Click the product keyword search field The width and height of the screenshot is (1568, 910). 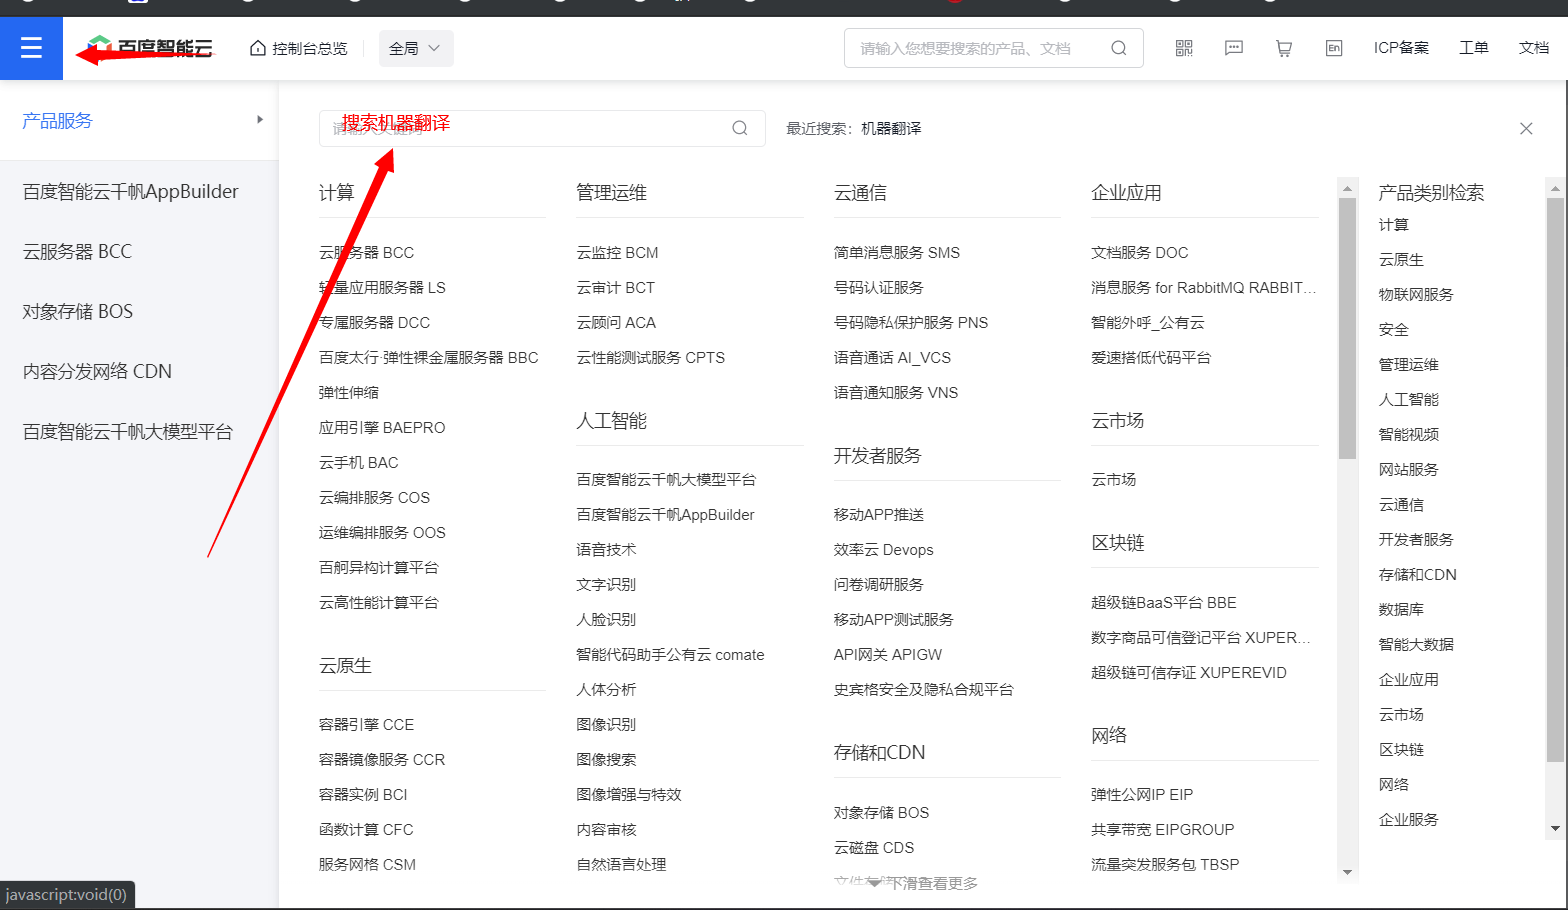click(x=542, y=128)
